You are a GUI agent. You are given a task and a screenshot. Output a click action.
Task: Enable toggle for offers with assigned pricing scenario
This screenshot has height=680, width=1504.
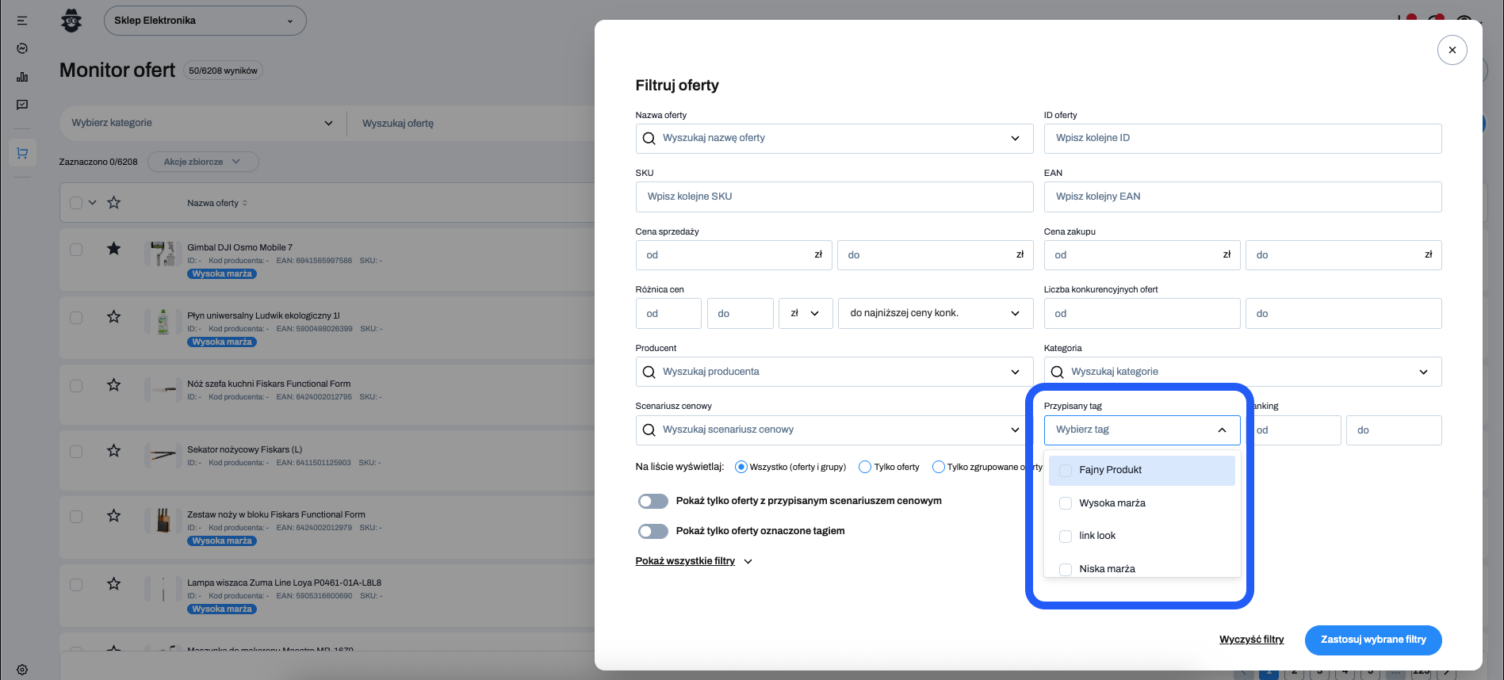coord(652,501)
